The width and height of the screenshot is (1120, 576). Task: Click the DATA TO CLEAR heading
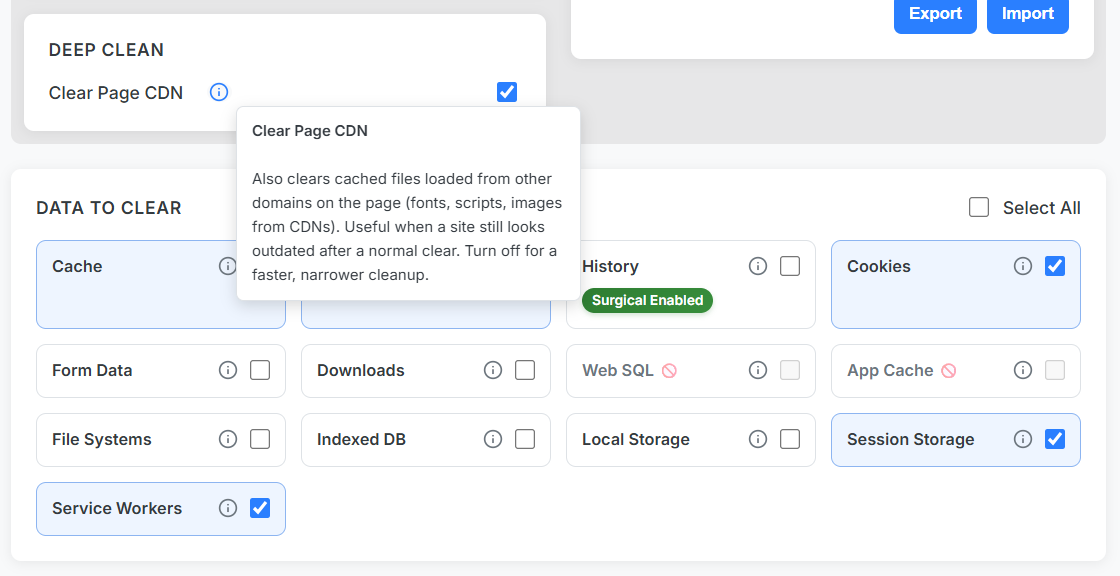[x=109, y=208]
